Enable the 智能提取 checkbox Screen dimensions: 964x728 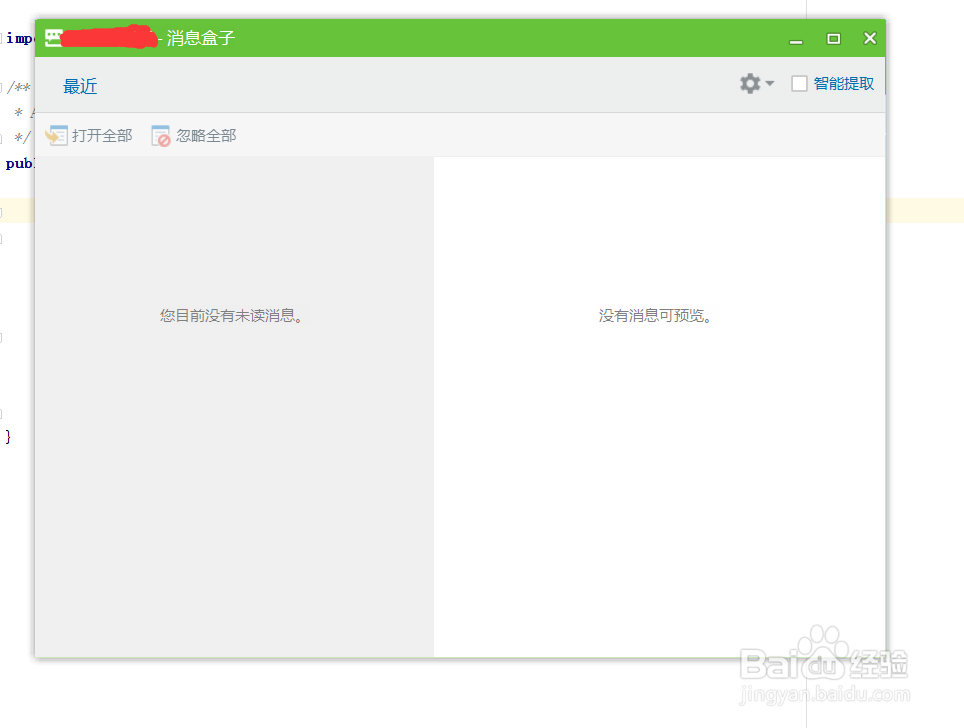click(x=799, y=83)
